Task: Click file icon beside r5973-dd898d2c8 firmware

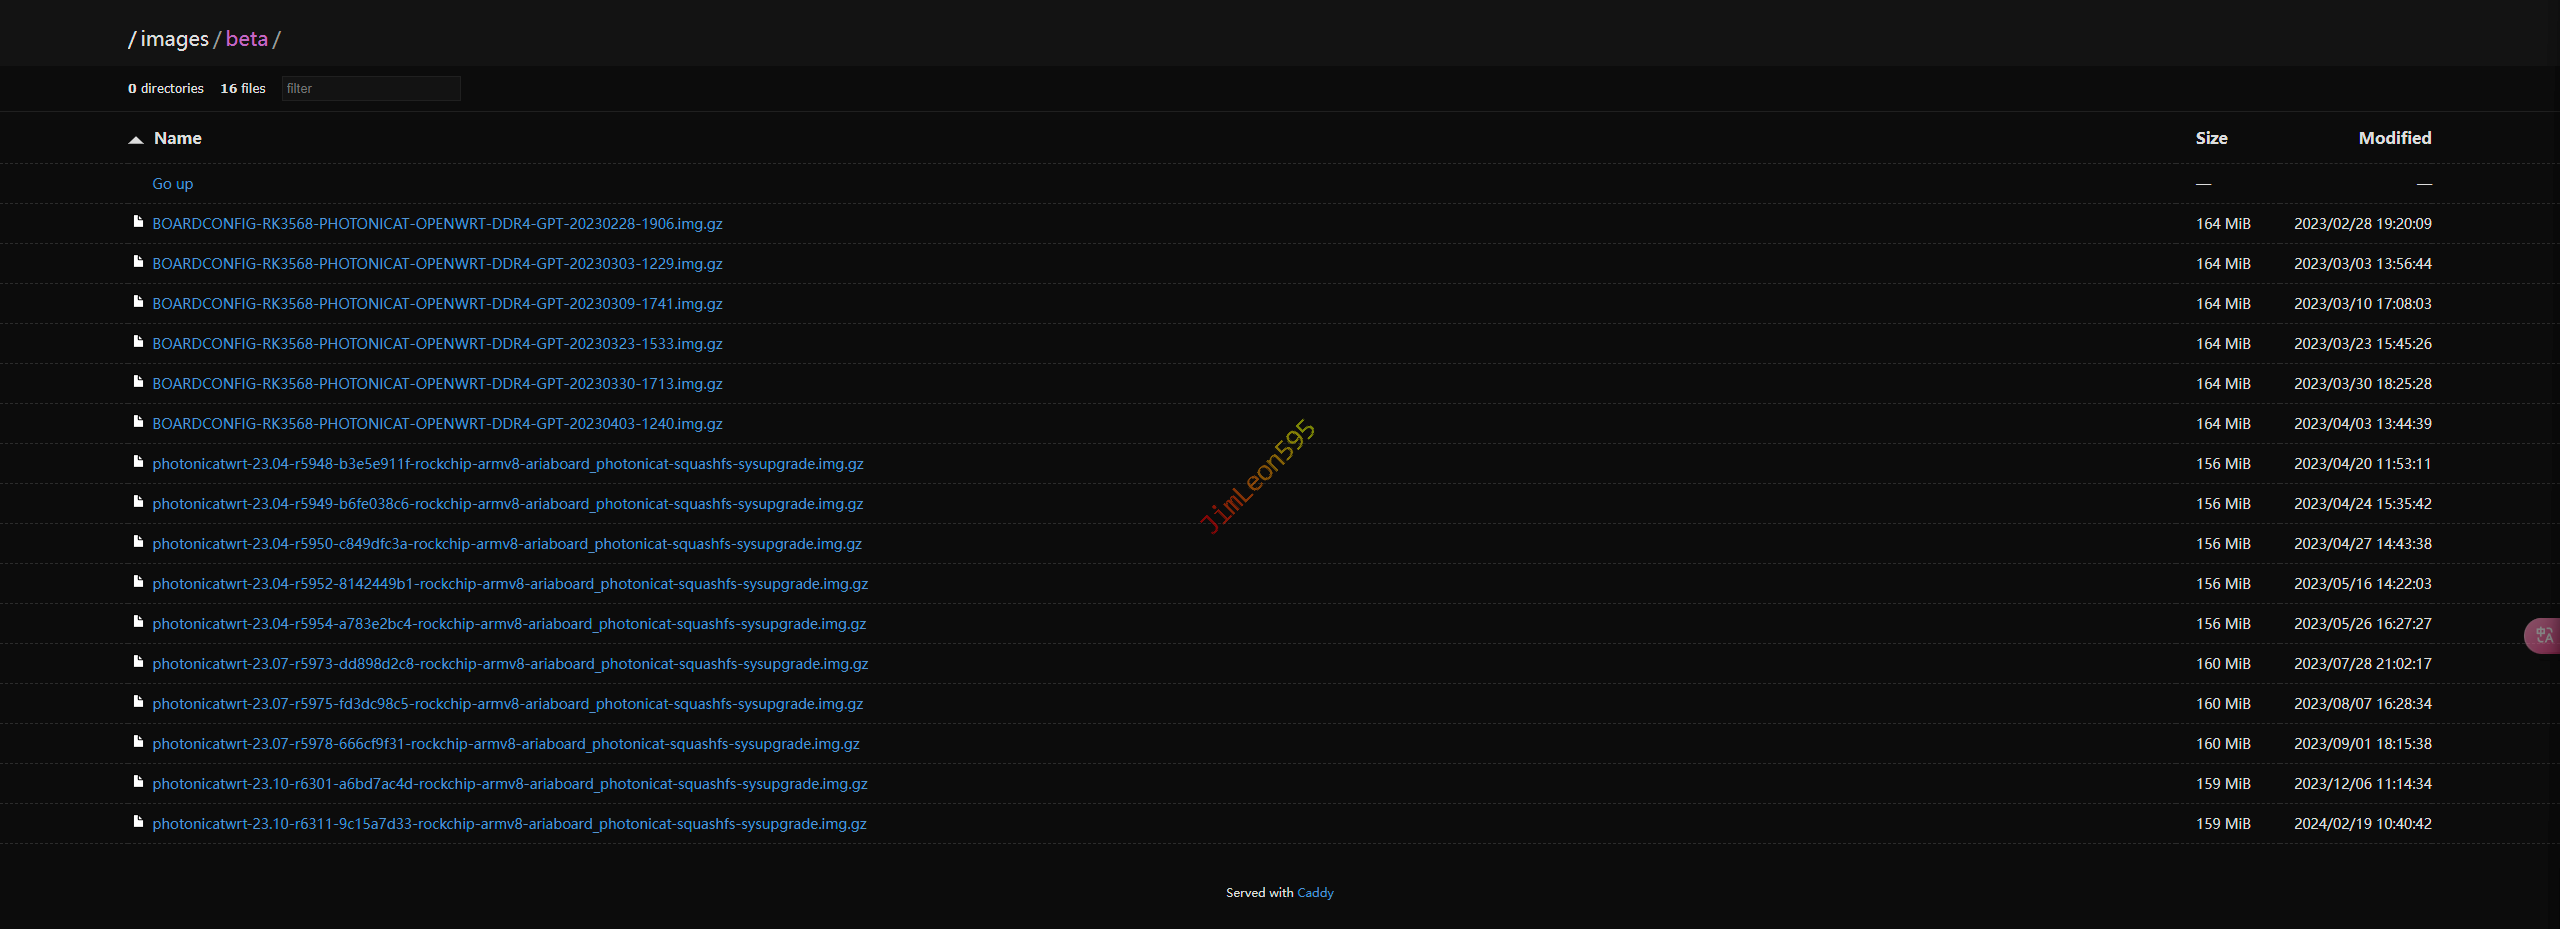Action: [x=138, y=662]
